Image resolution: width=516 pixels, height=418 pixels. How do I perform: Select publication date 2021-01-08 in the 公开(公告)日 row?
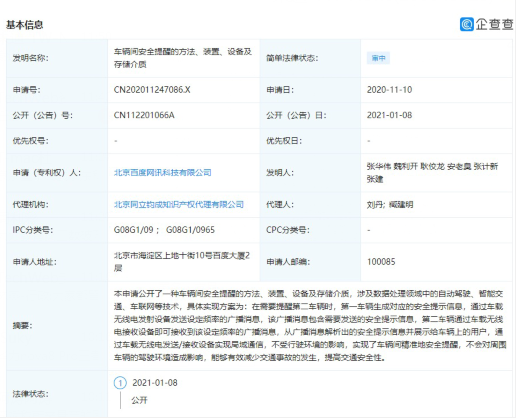(389, 115)
